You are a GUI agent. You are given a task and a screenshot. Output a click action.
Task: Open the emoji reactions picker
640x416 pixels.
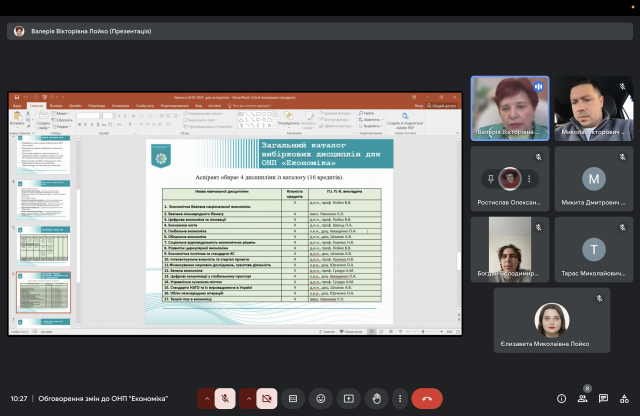321,398
